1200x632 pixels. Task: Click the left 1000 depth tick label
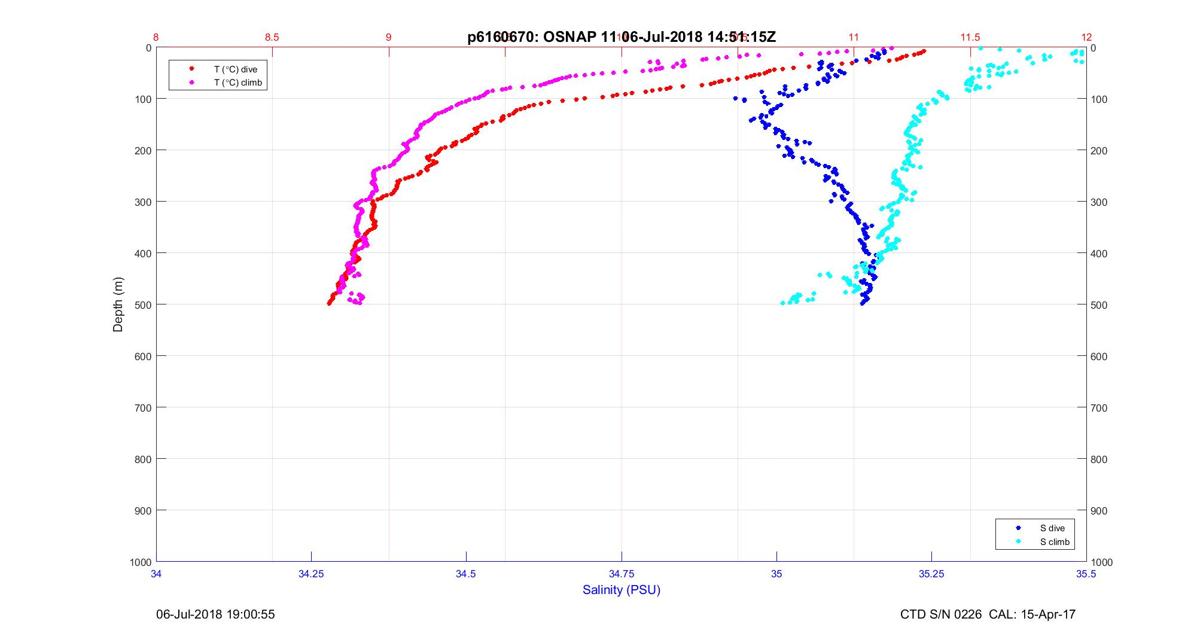[x=140, y=562]
